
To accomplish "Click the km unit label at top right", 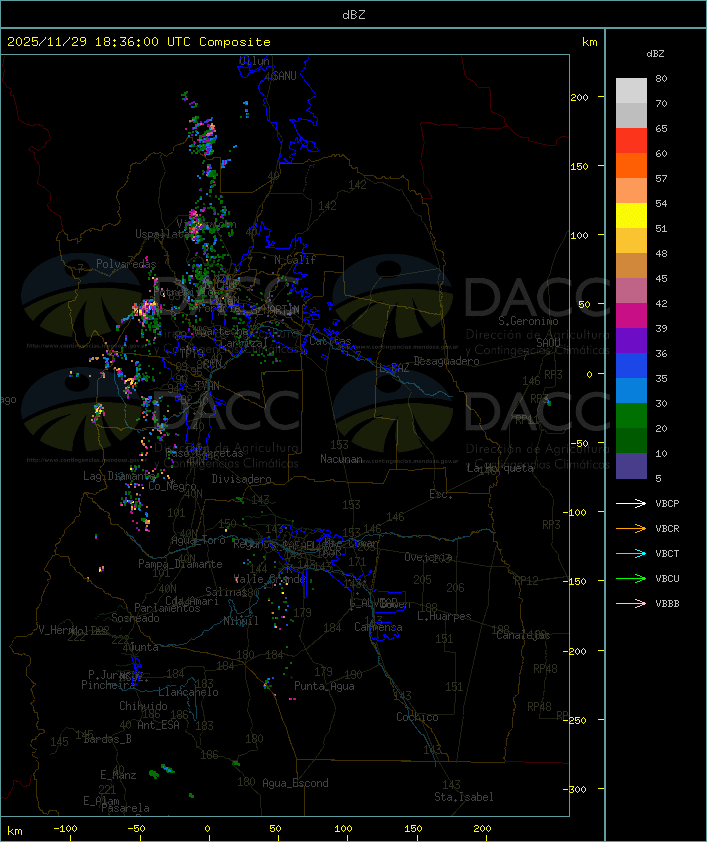I will pyautogui.click(x=589, y=42).
